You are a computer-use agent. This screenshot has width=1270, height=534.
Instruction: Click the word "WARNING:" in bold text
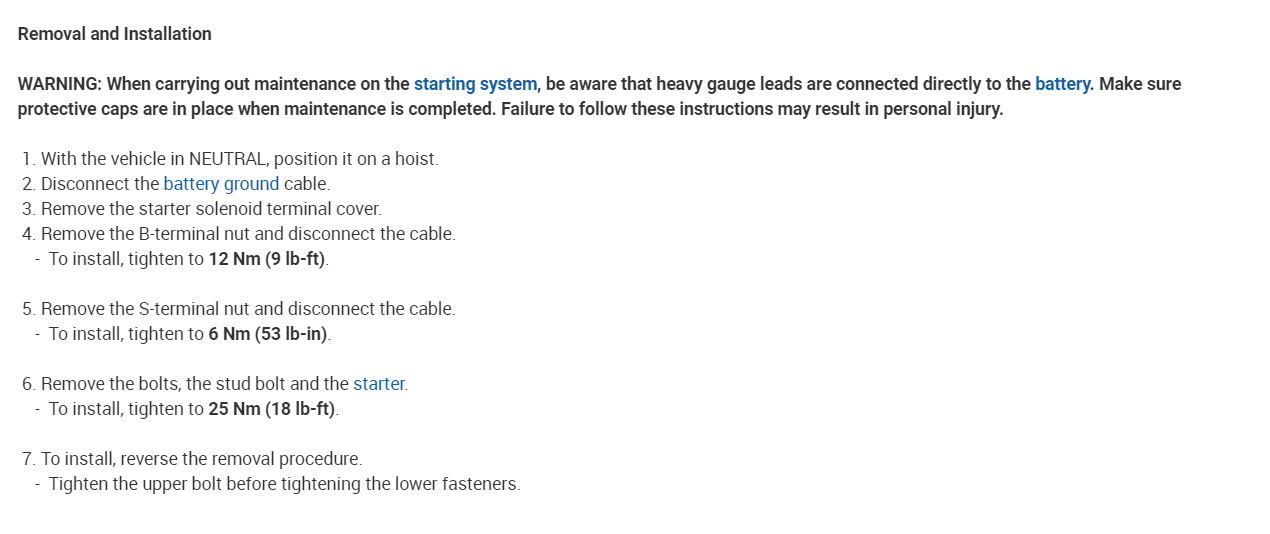pyautogui.click(x=60, y=84)
